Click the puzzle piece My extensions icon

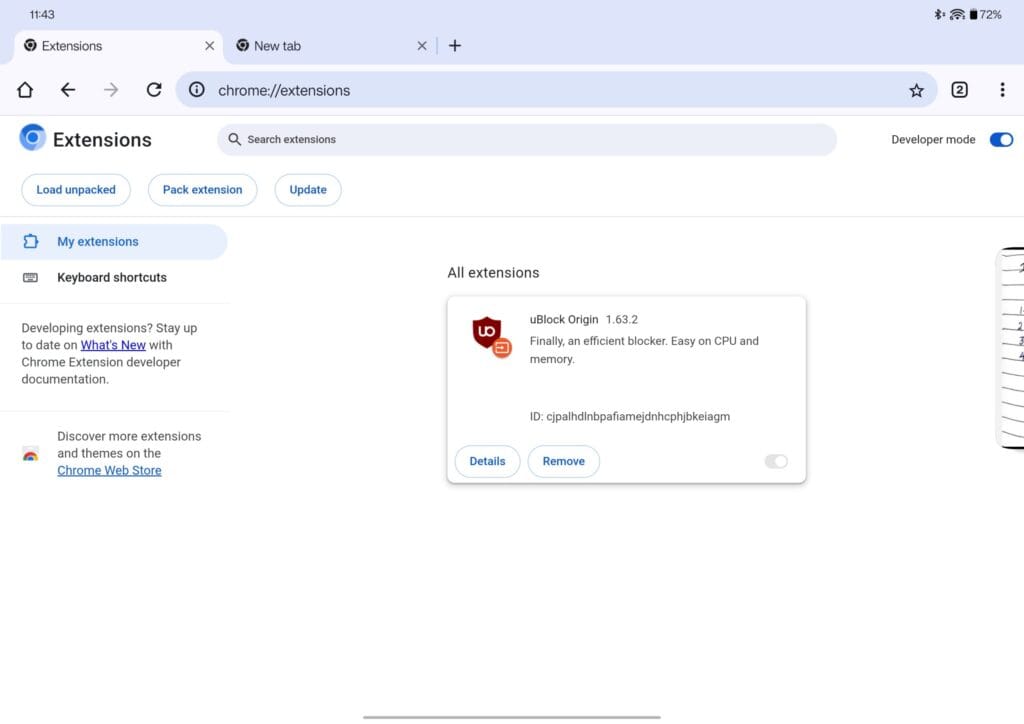pos(30,242)
